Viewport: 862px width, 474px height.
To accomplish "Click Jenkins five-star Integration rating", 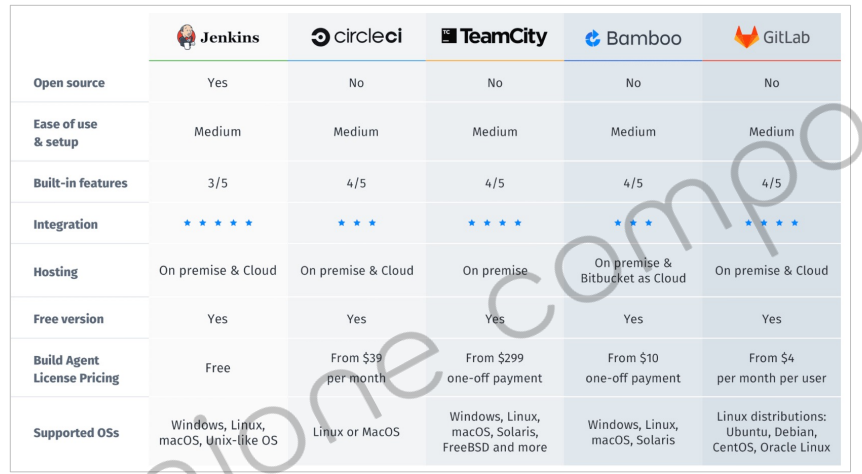I will click(x=218, y=223).
